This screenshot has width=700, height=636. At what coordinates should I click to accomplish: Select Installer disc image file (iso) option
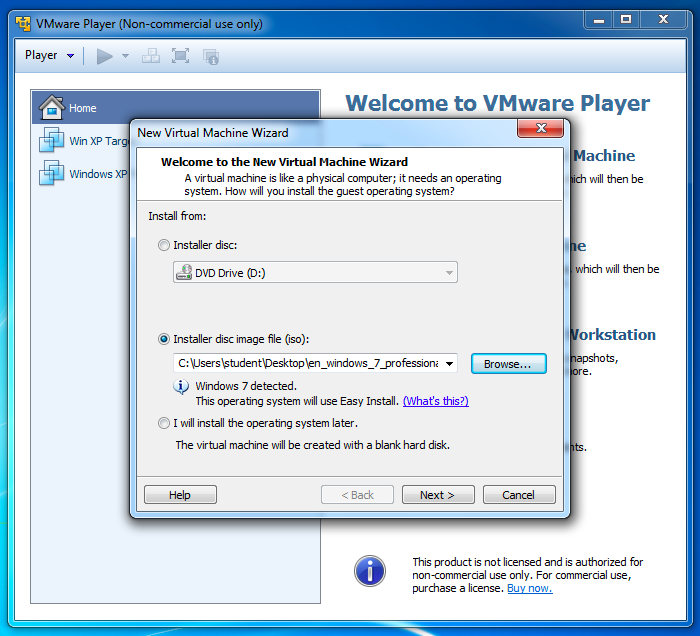pos(164,339)
